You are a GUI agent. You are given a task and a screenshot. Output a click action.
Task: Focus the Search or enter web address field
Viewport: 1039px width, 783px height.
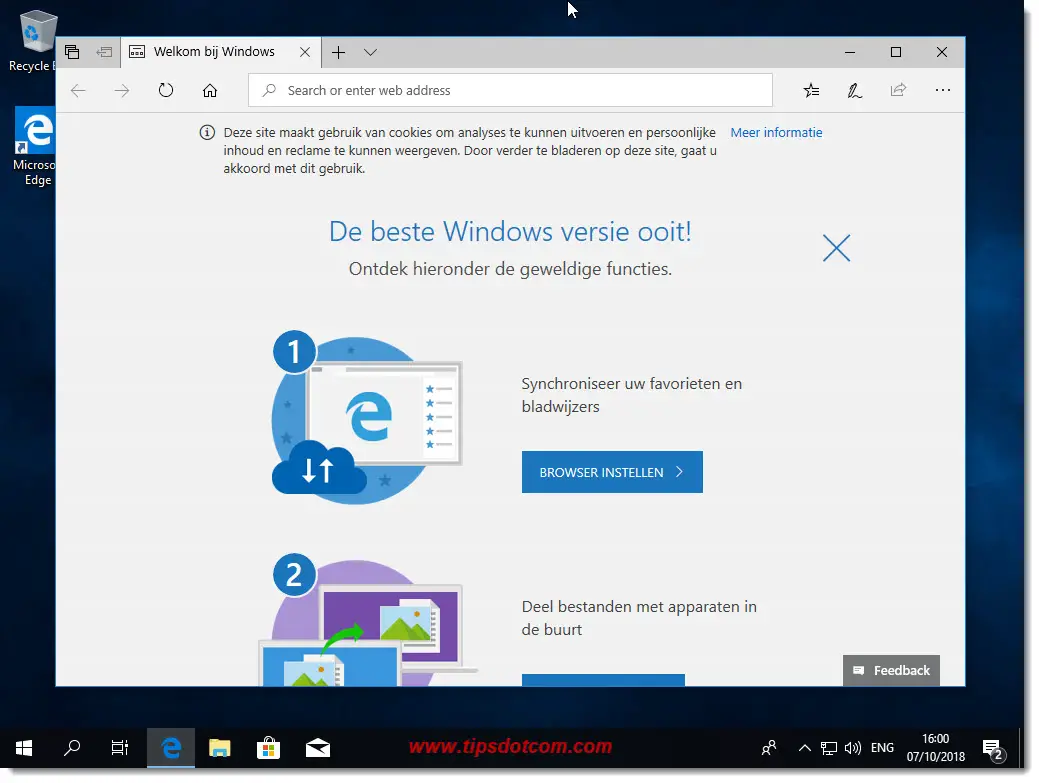[510, 90]
